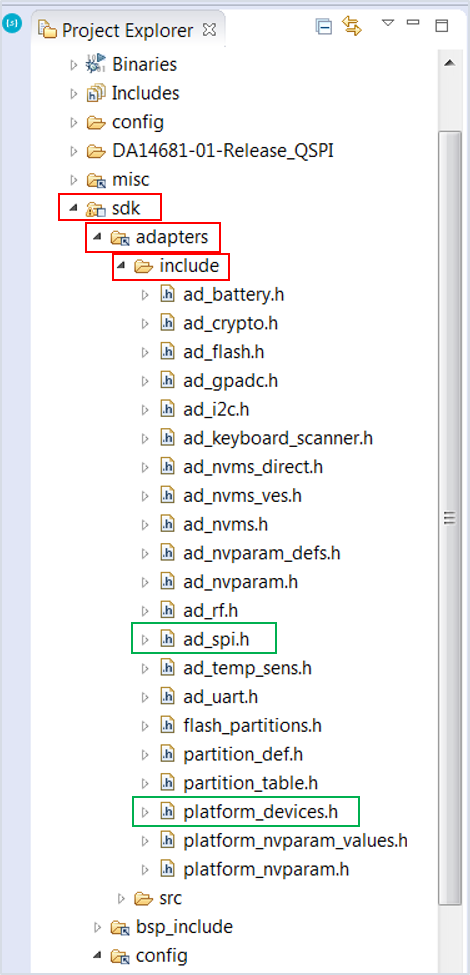This screenshot has height=975, width=470.
Task: Select DA14681-01-Release_QSPI folder
Action: (223, 151)
